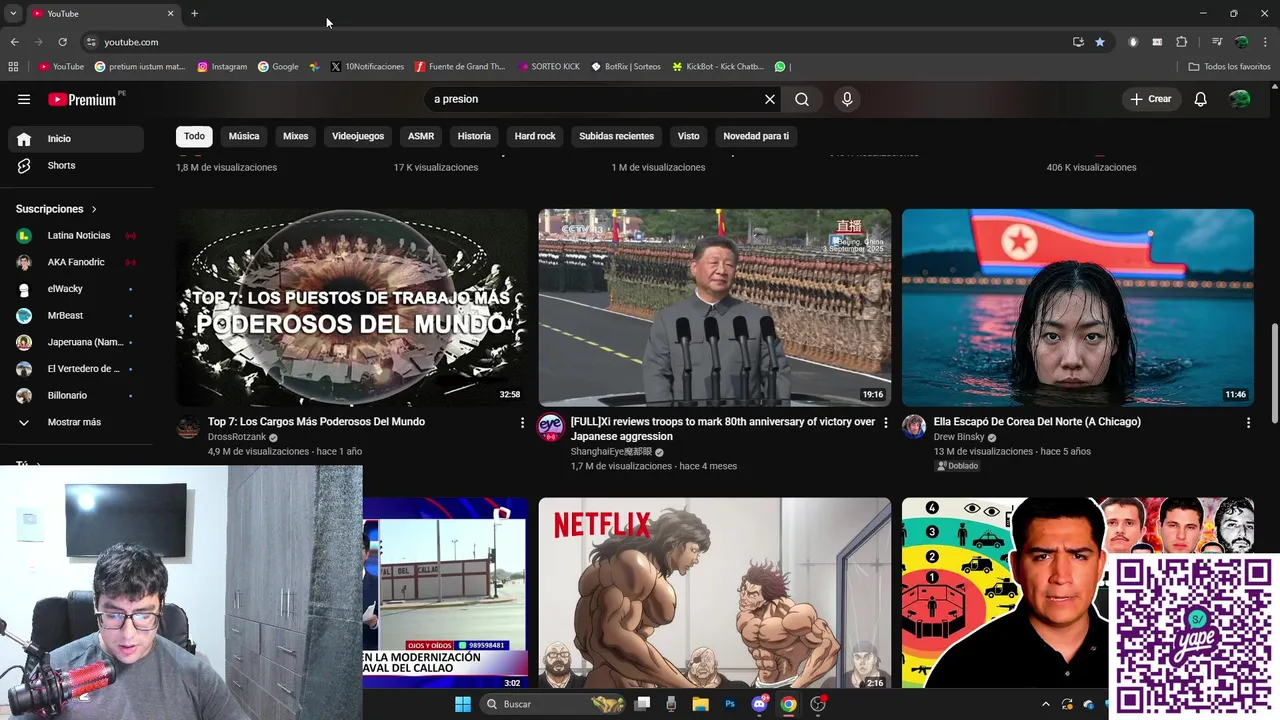
Task: Open the elWacky subscription
Action: tap(78, 289)
